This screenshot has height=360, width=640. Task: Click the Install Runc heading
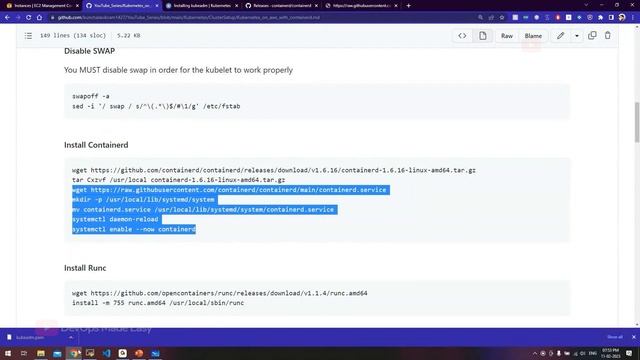coord(85,268)
